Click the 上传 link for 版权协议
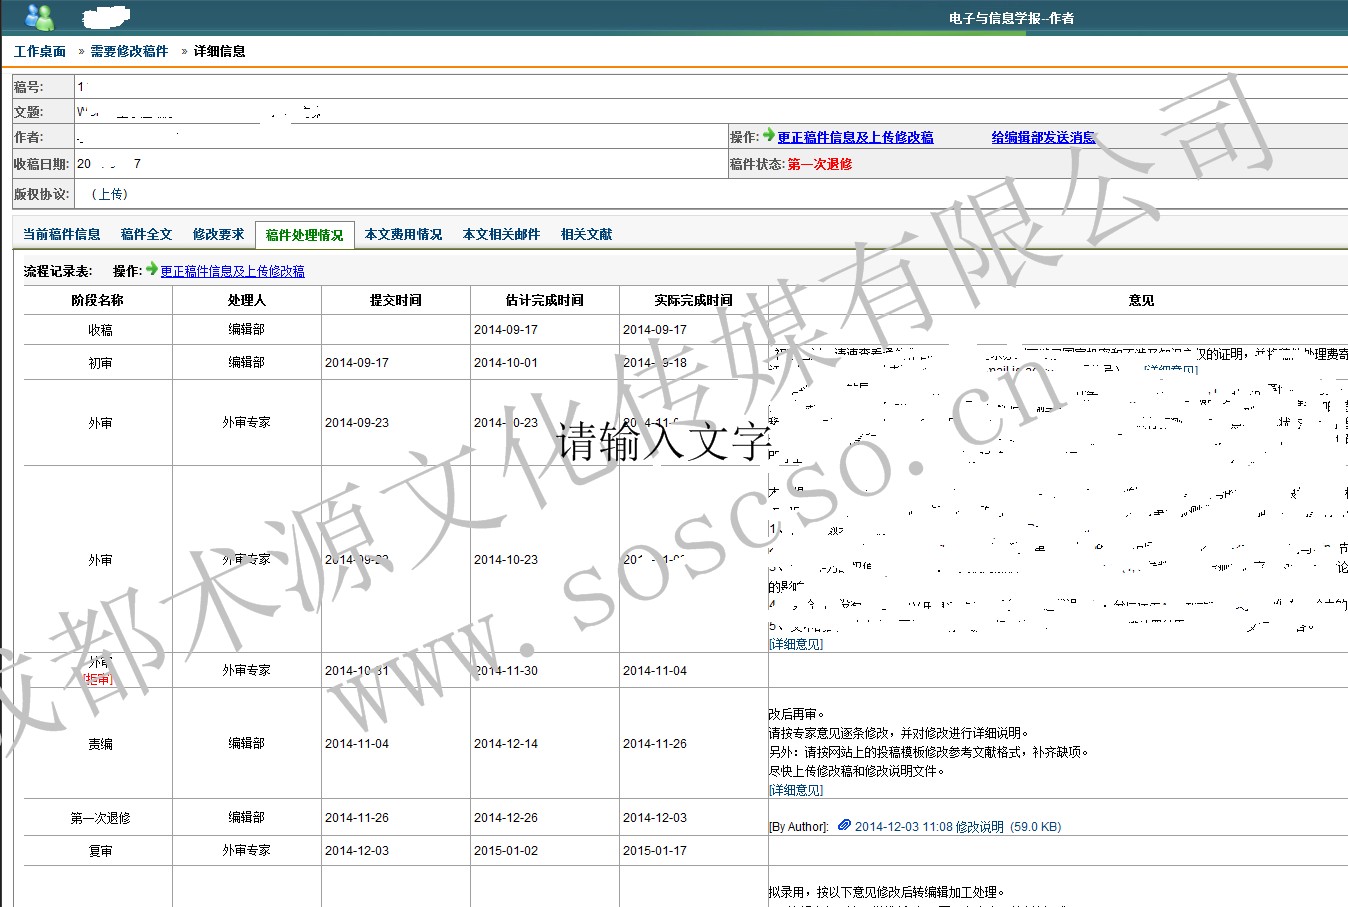Image resolution: width=1348 pixels, height=907 pixels. 110,194
